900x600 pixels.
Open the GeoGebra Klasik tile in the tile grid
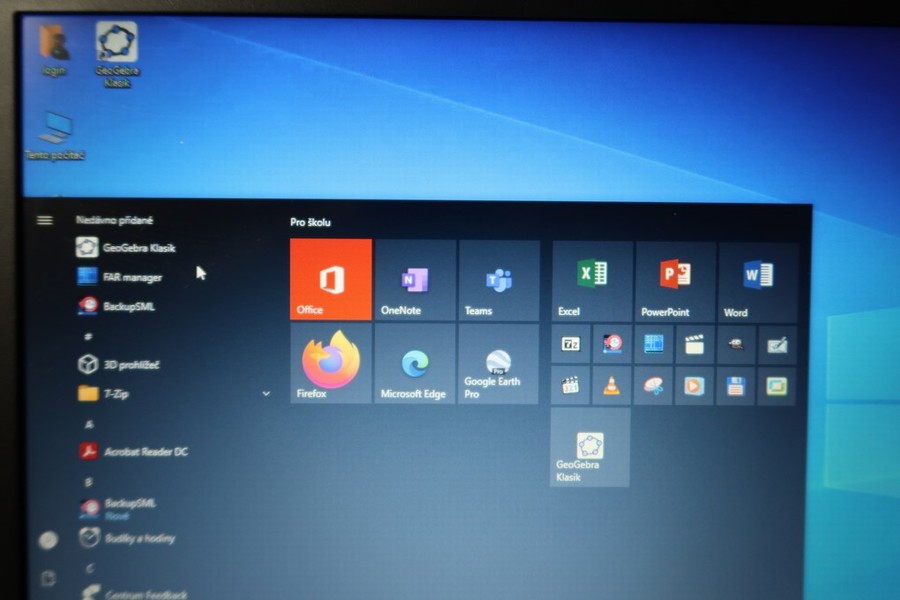pyautogui.click(x=590, y=448)
